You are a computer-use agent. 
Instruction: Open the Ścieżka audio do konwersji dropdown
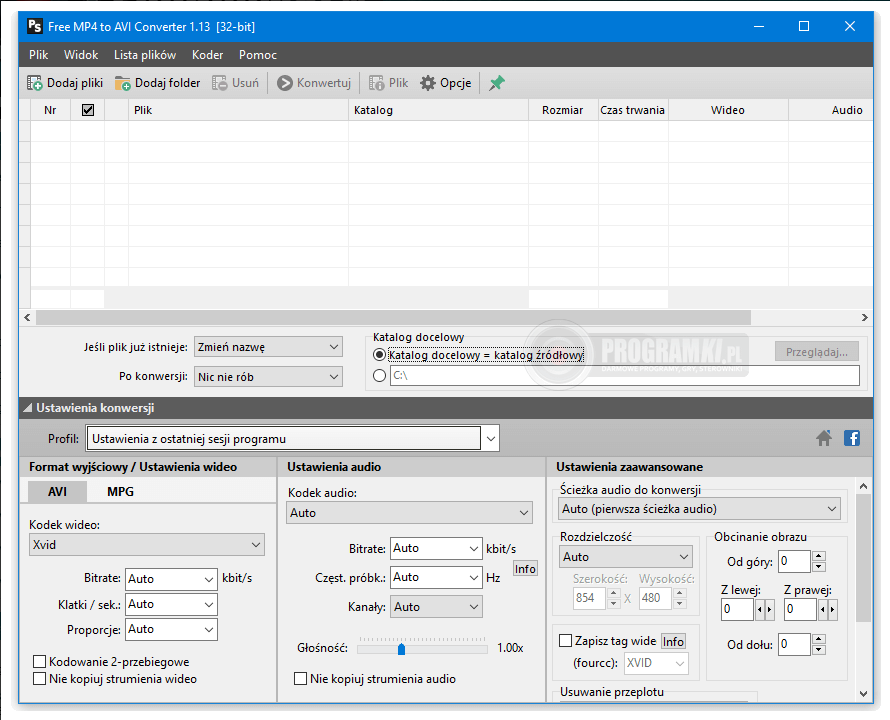tap(699, 509)
